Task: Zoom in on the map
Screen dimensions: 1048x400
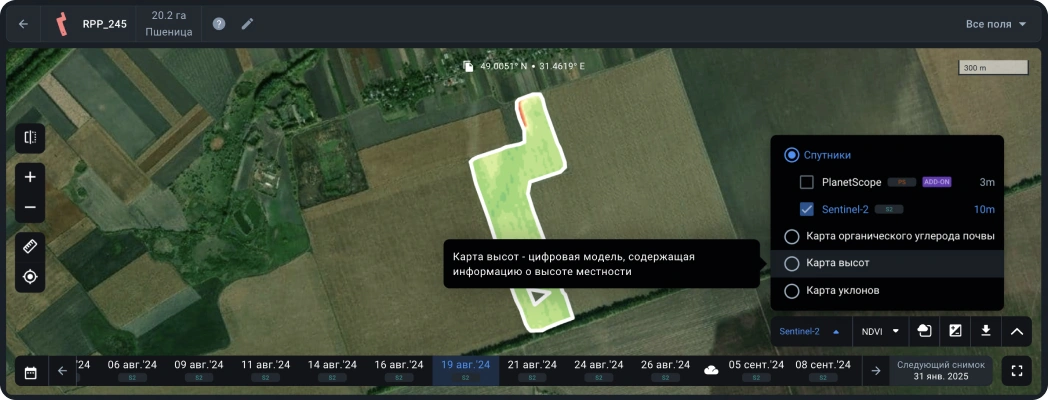Action: (30, 177)
